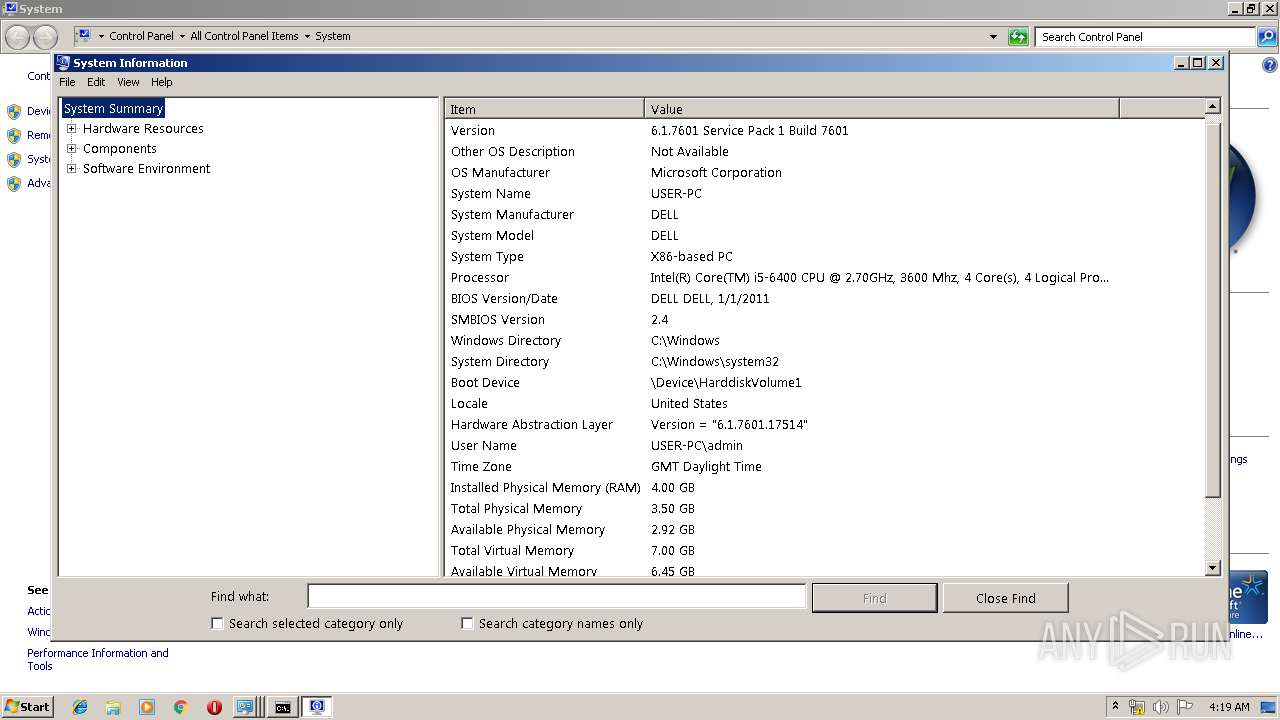Screen dimensions: 1280x720
Task: Expand the Software Environment node
Action: tap(71, 168)
